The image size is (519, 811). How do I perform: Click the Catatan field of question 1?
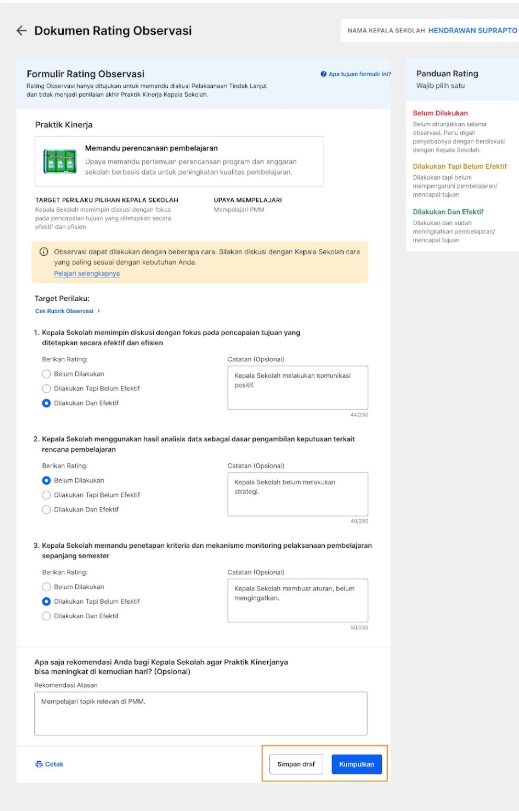point(298,387)
